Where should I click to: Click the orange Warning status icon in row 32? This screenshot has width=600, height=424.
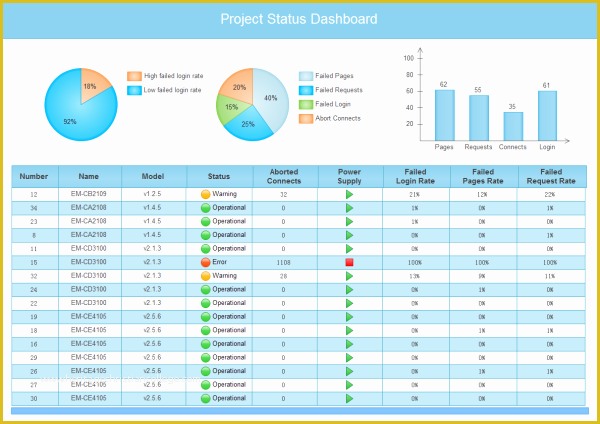tap(205, 276)
